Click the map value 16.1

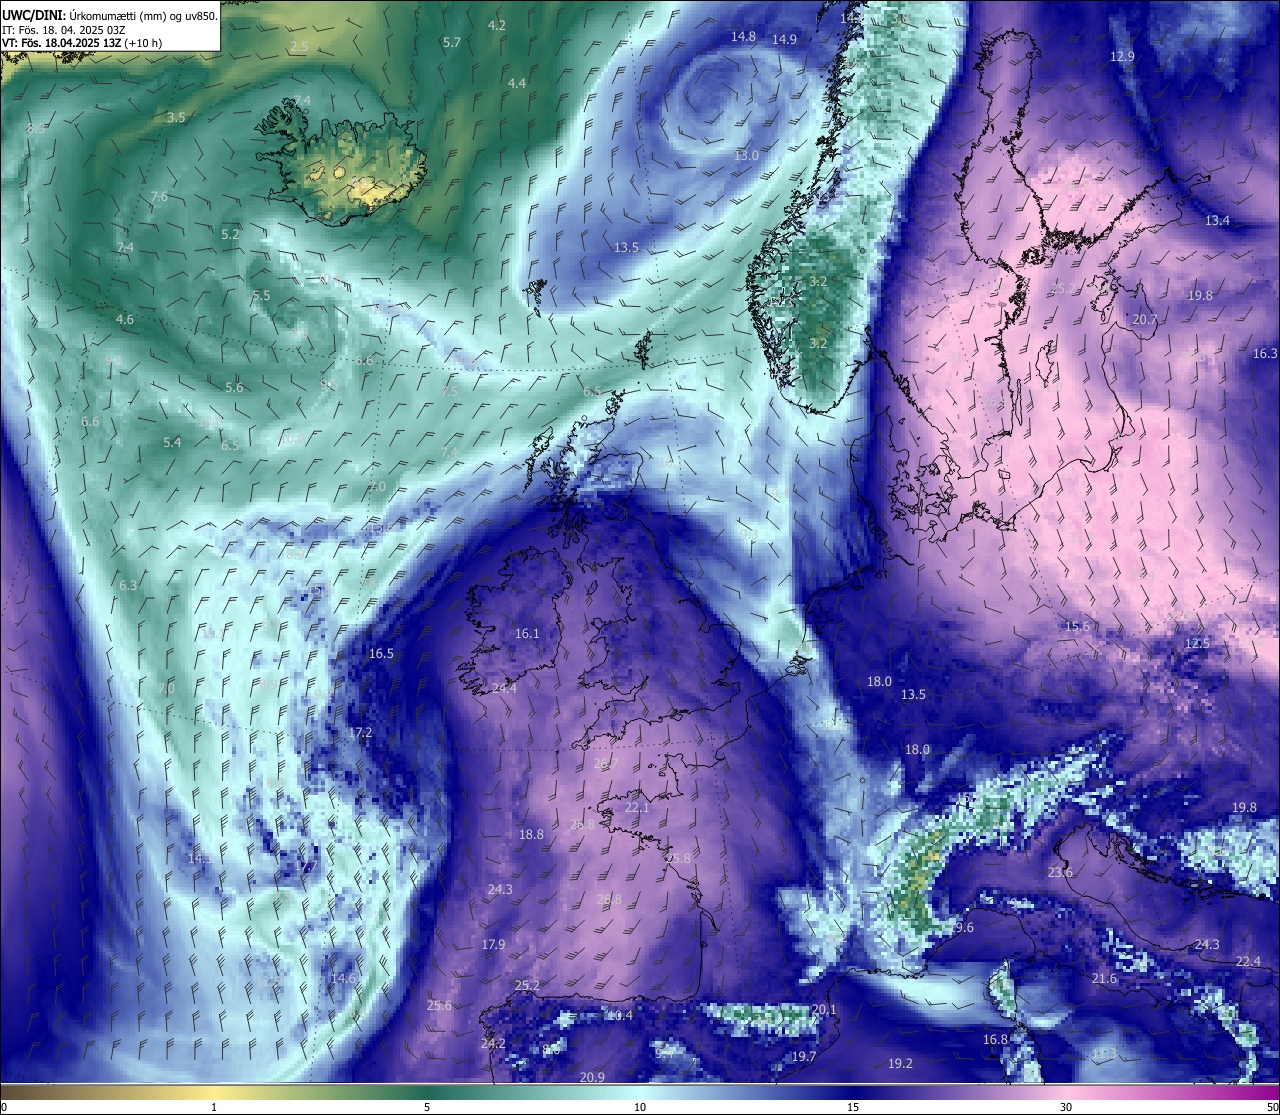(527, 634)
